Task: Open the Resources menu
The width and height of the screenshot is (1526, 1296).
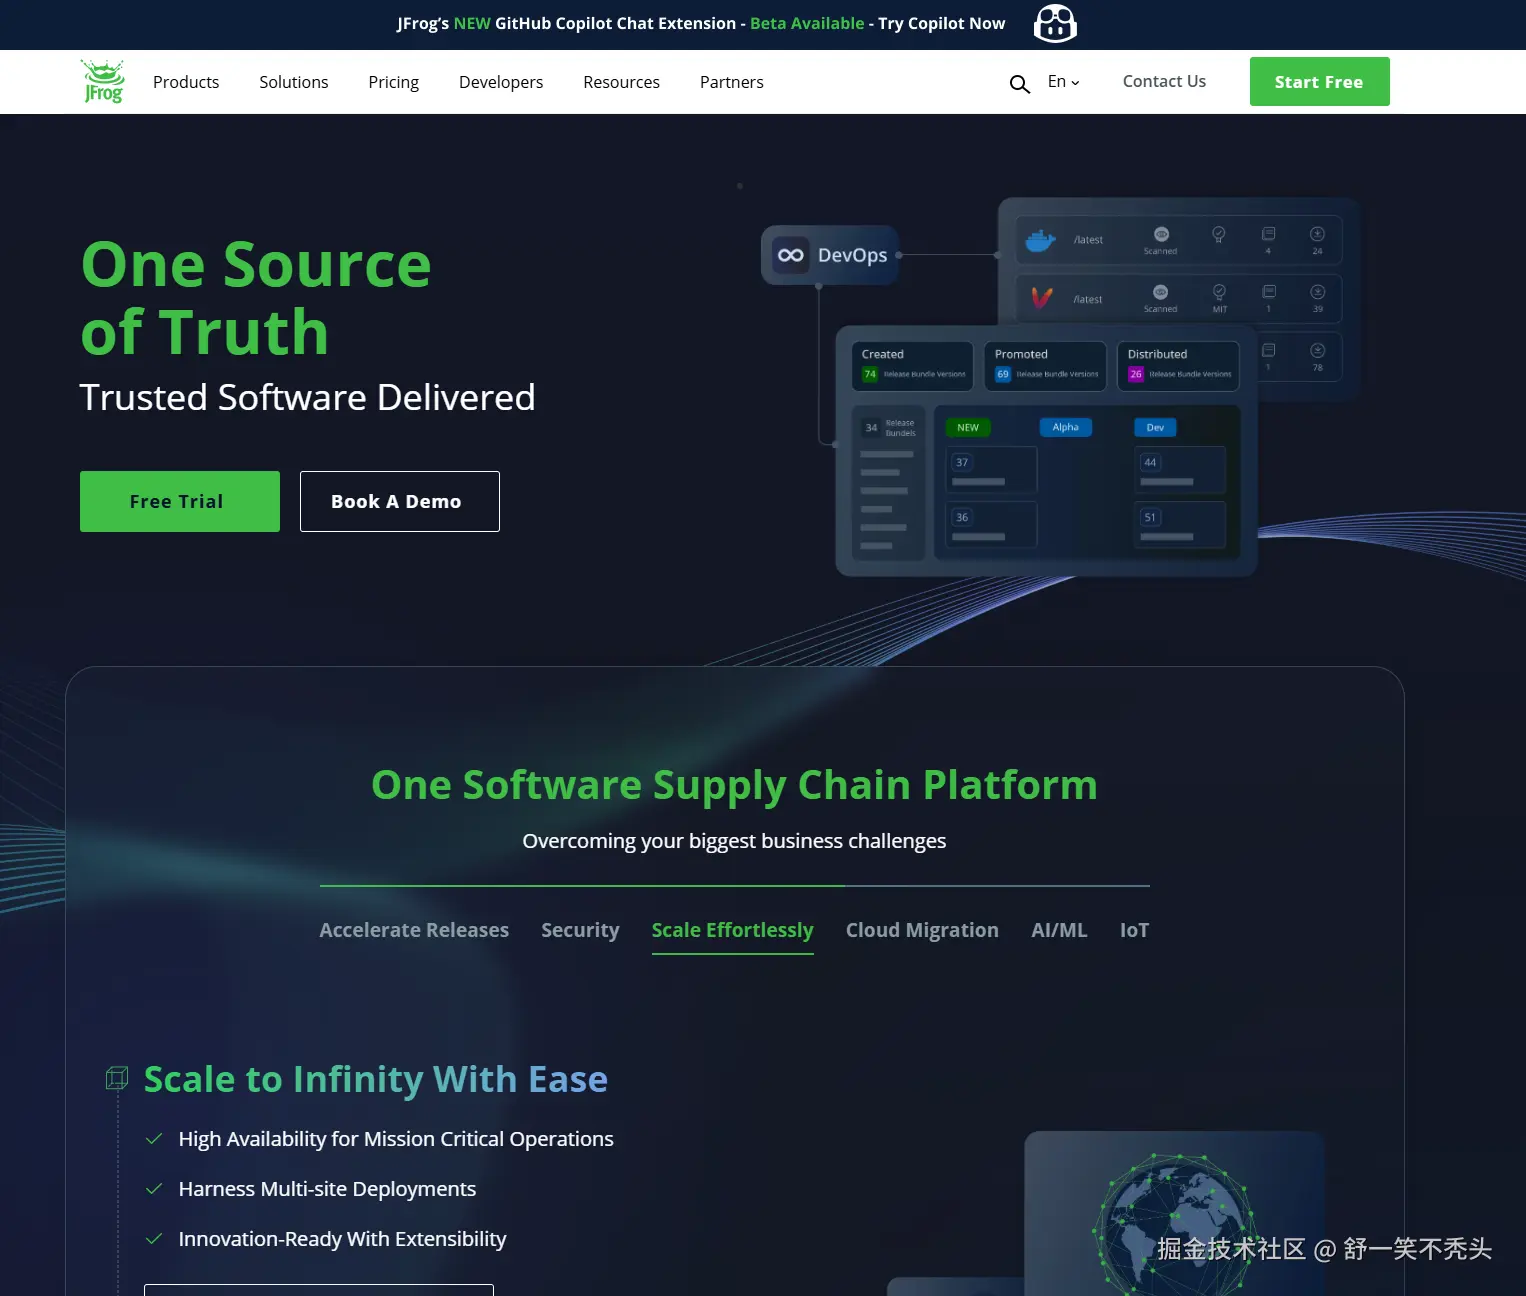Action: 622,82
